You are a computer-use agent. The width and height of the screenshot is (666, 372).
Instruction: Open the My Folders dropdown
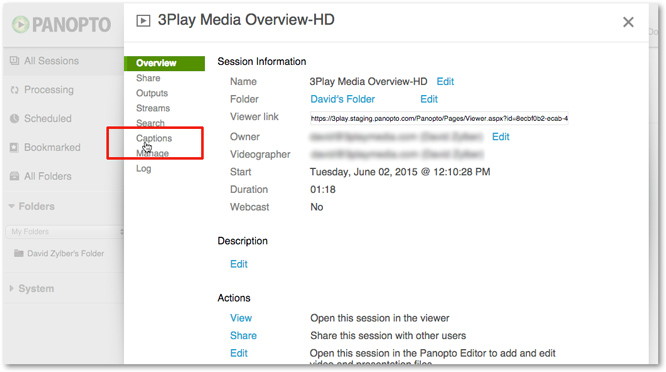pos(65,231)
